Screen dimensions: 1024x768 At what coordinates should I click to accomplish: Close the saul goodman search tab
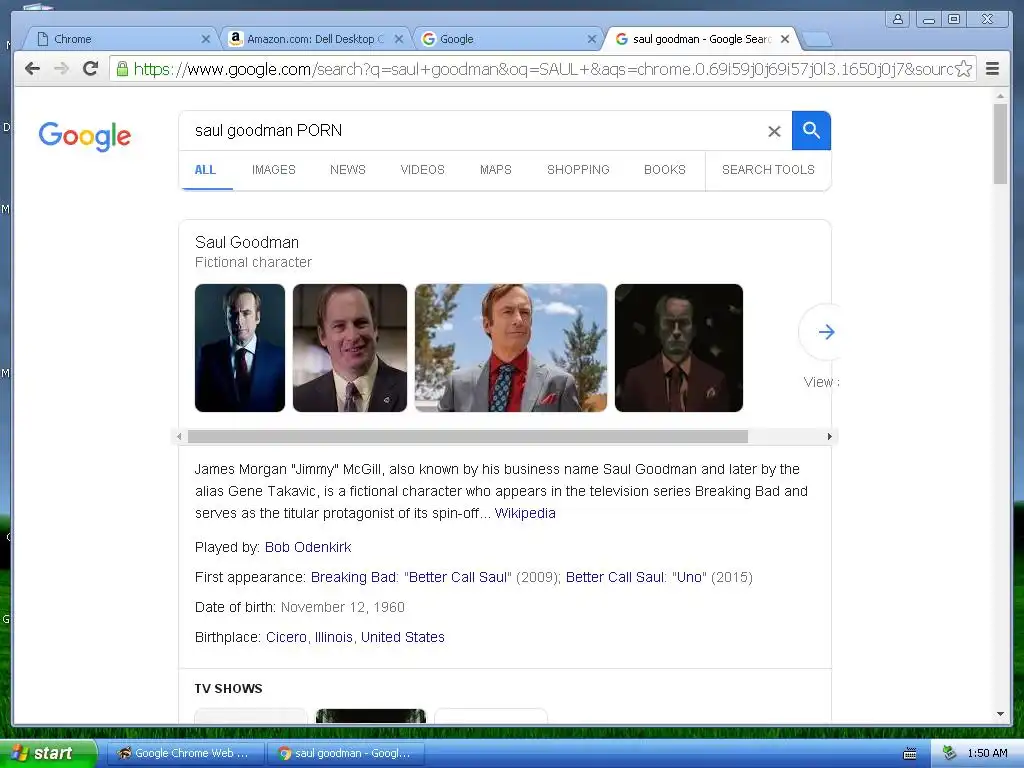click(x=785, y=39)
